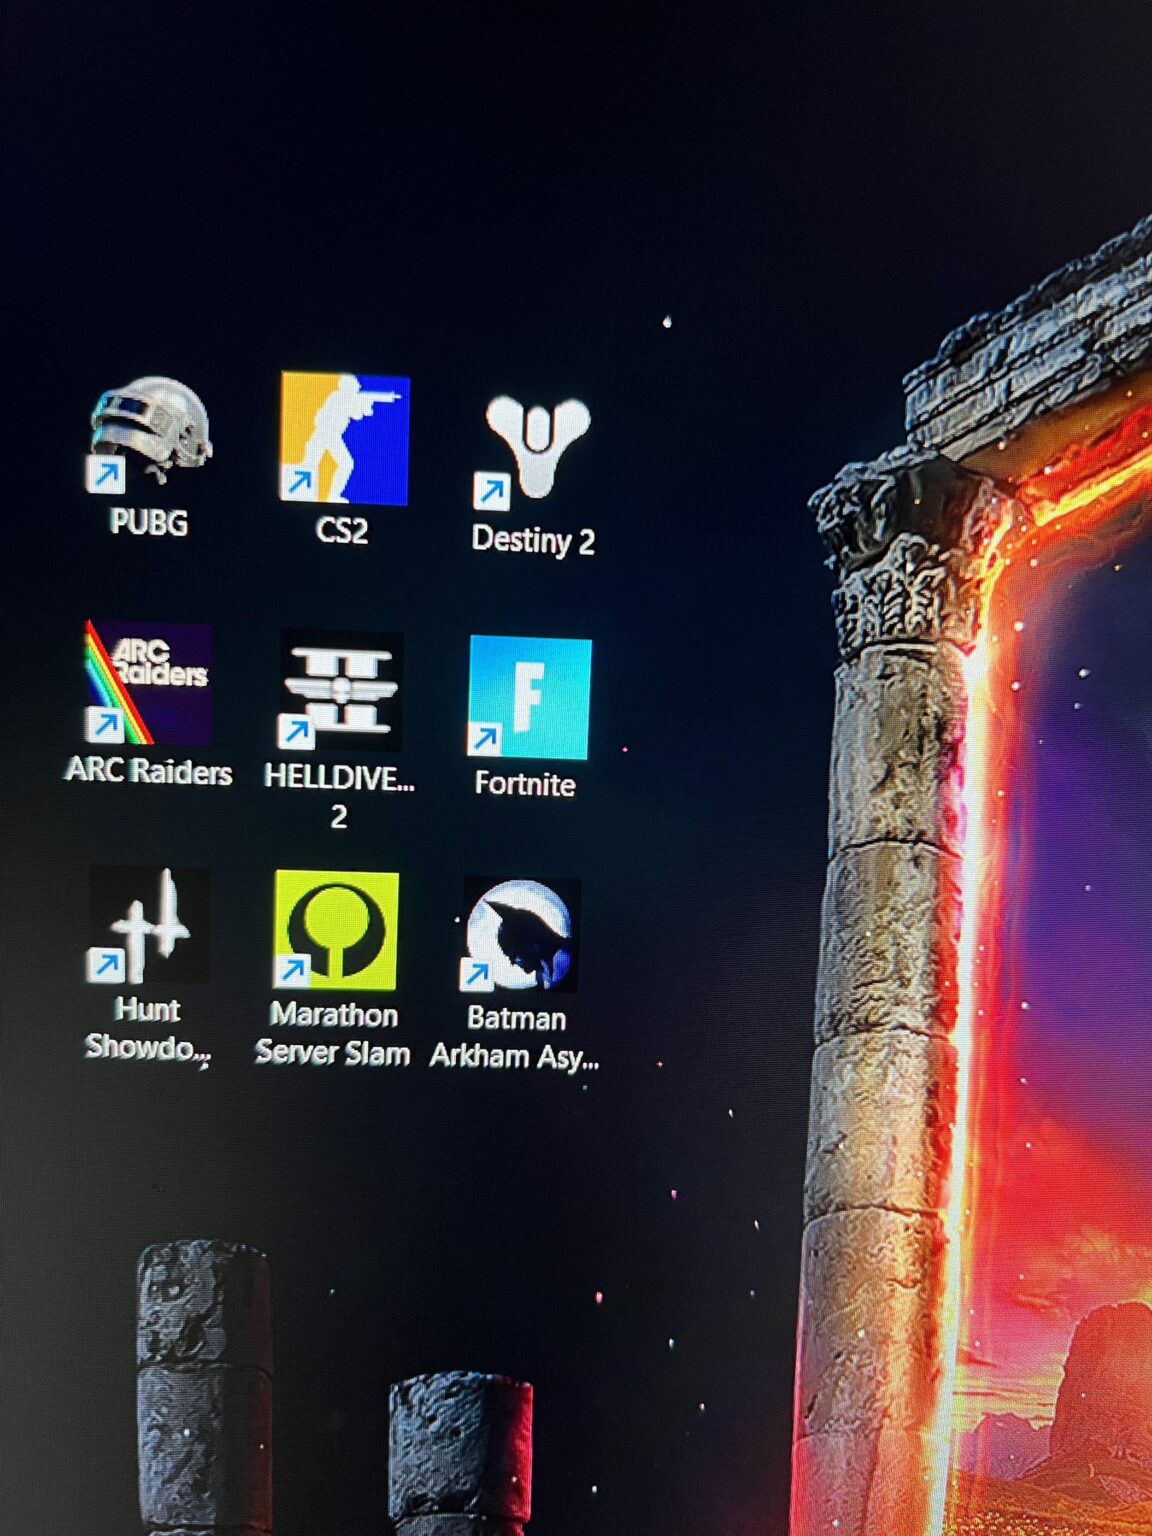1152x1536 pixels.
Task: Launch Batman Arkham Asylum
Action: [x=520, y=935]
